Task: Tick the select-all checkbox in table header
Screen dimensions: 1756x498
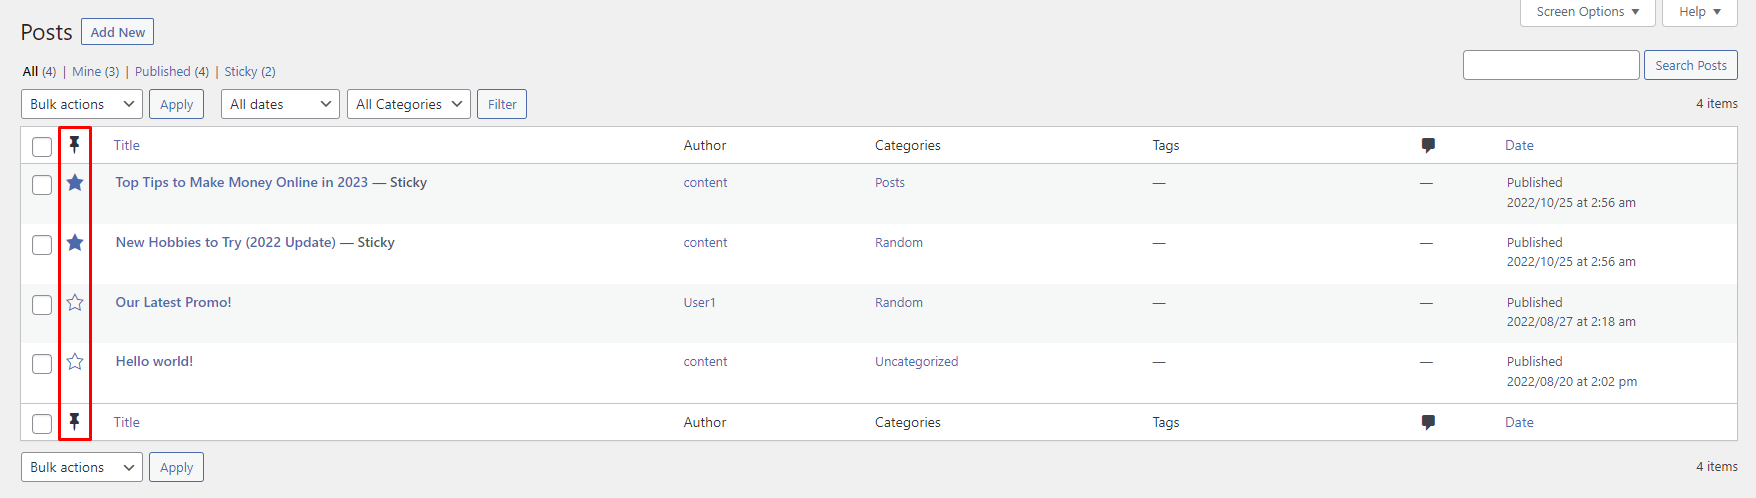Action: (x=42, y=147)
